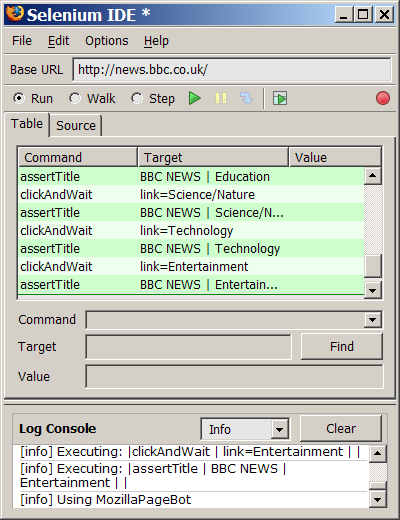Clear the log console
Viewport: 400px width, 520px height.
point(341,429)
